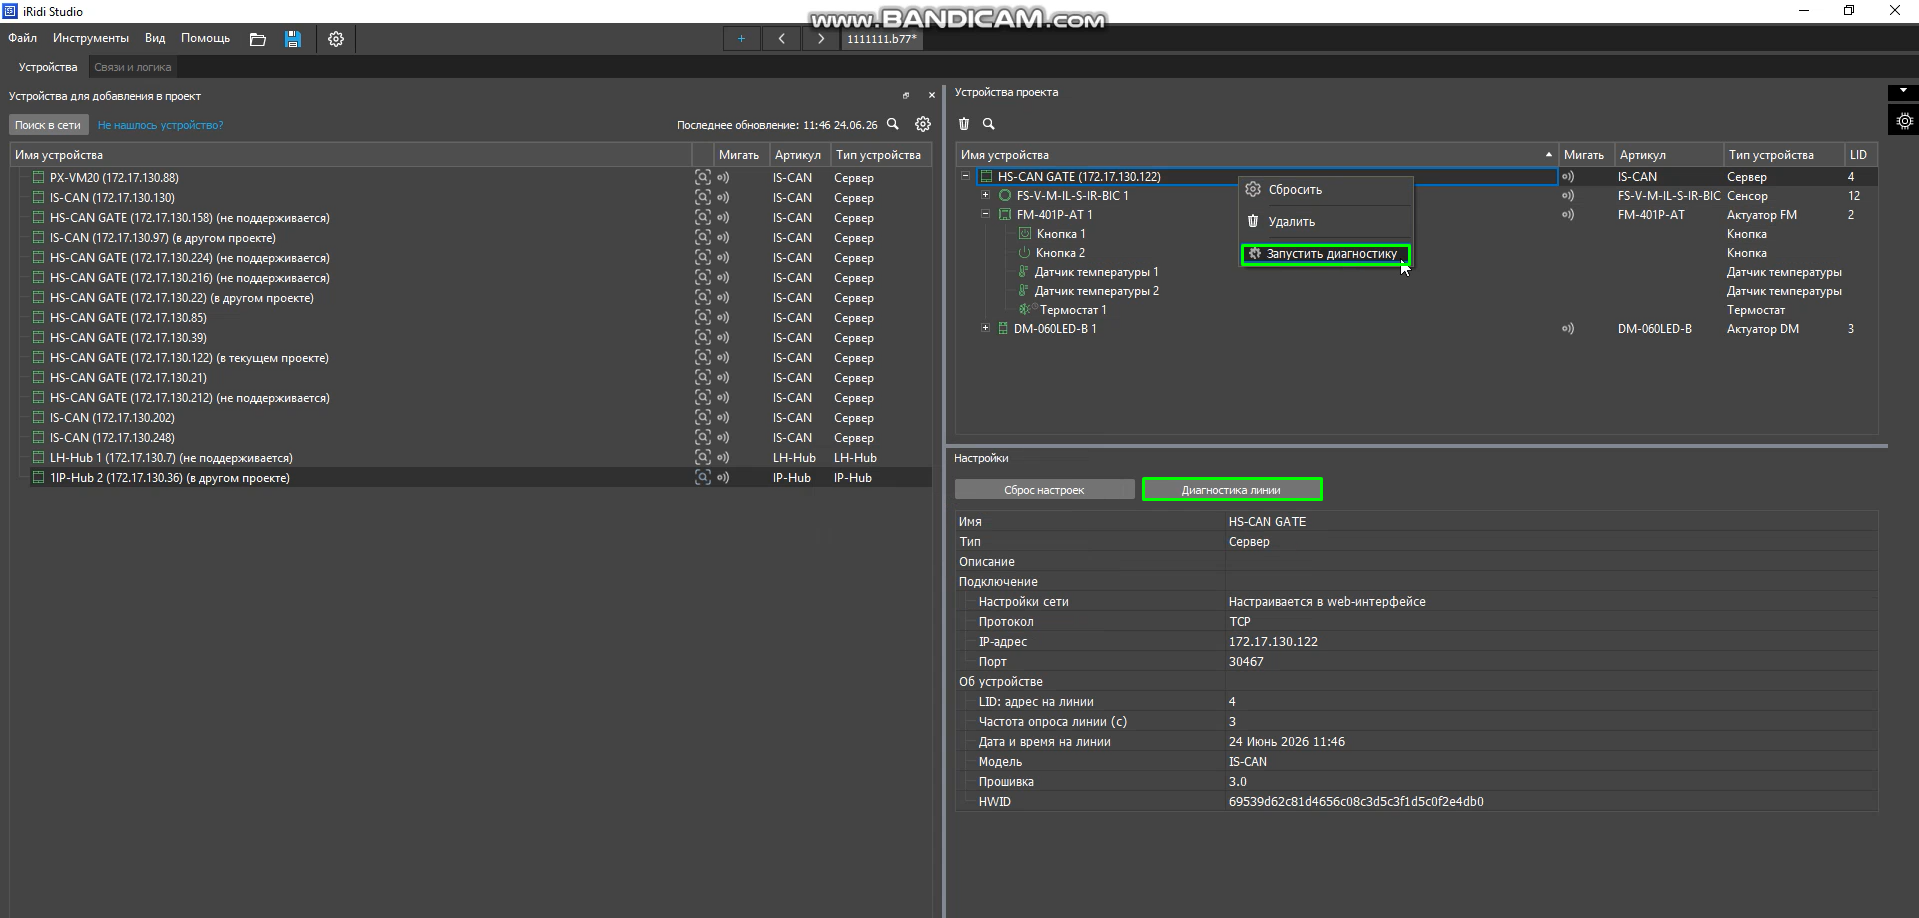Select 'Датчик температуры 2' in the project tree
The image size is (1919, 918).
point(1097,291)
